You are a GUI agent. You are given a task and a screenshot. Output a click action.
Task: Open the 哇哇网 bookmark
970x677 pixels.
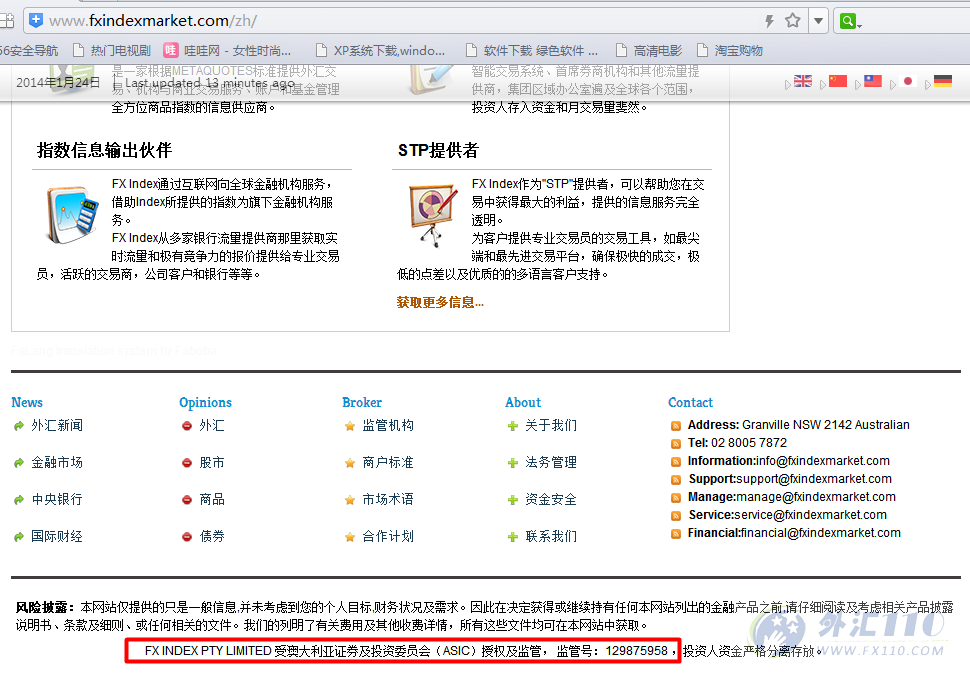227,50
